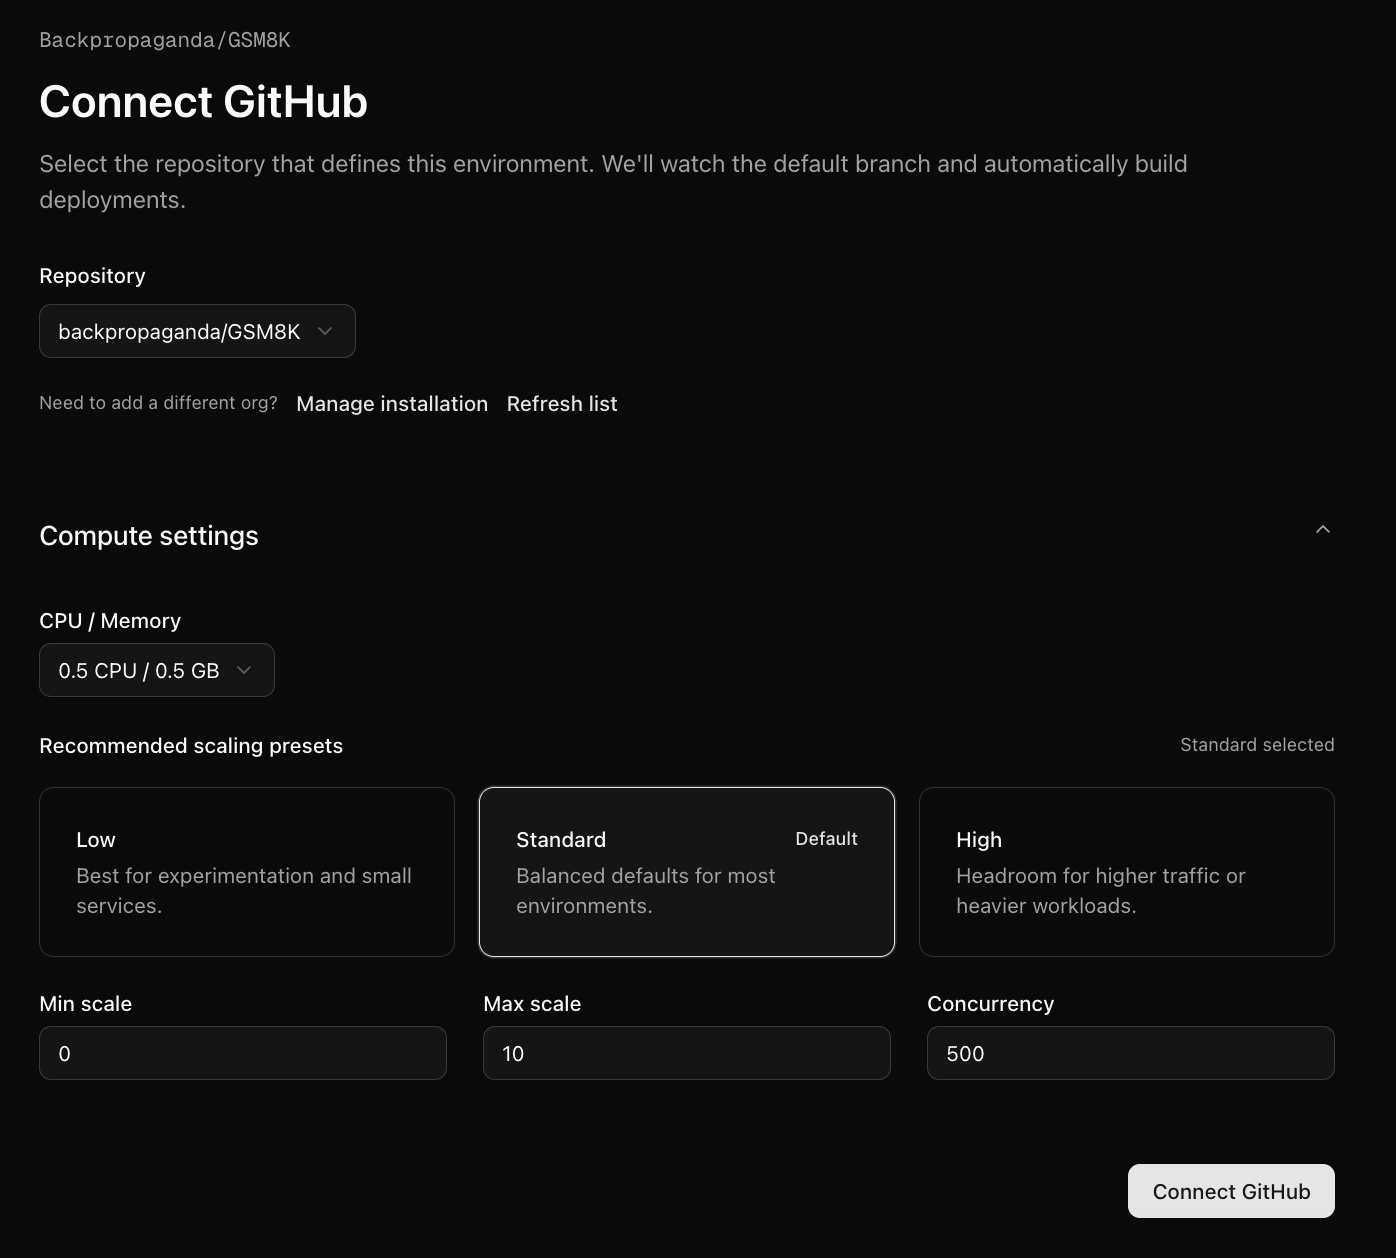Click the Standard selected label
This screenshot has height=1258, width=1396.
pos(1257,744)
